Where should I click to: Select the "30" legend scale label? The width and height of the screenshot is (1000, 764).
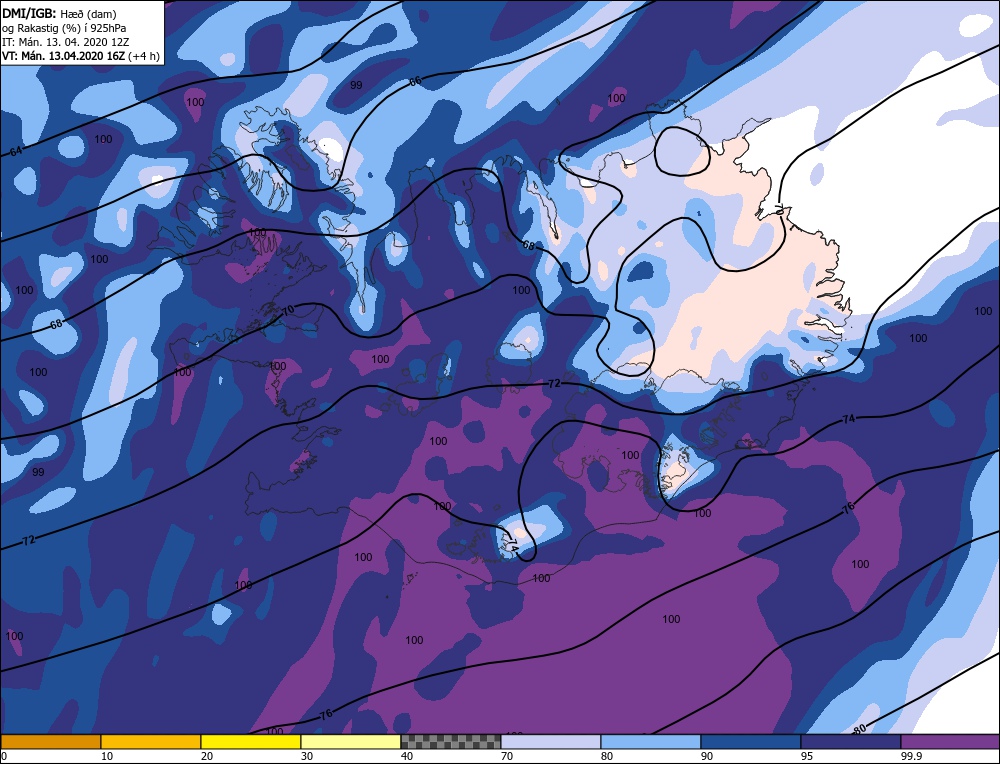[x=307, y=756]
